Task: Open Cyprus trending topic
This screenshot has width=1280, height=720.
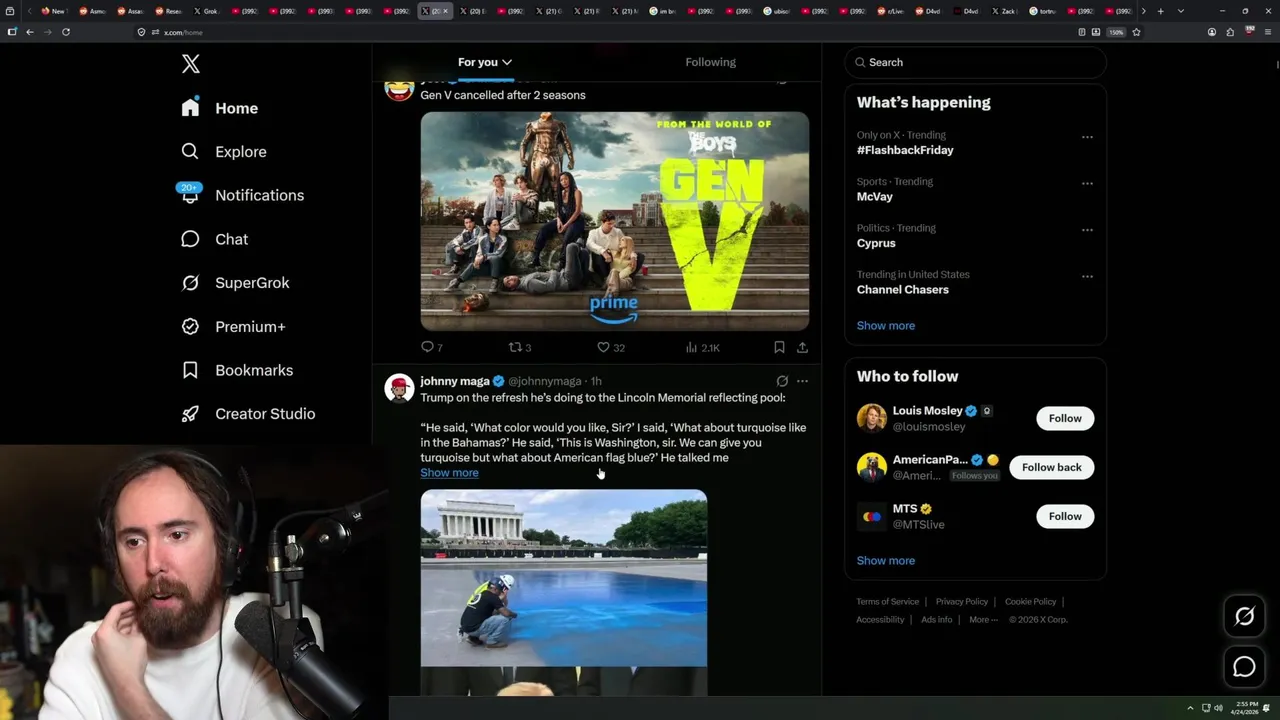Action: click(x=876, y=243)
